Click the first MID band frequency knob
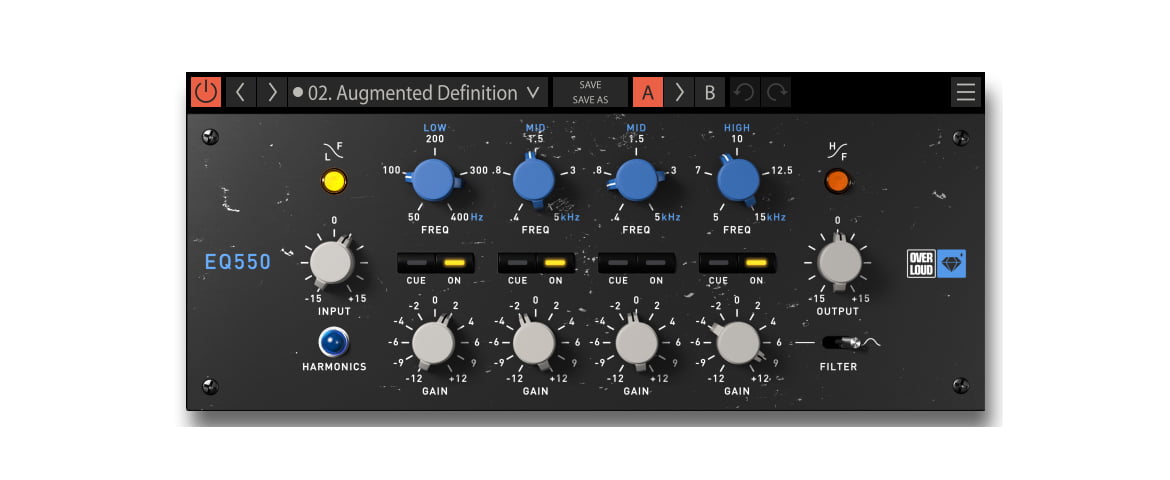1170x480 pixels. 534,180
